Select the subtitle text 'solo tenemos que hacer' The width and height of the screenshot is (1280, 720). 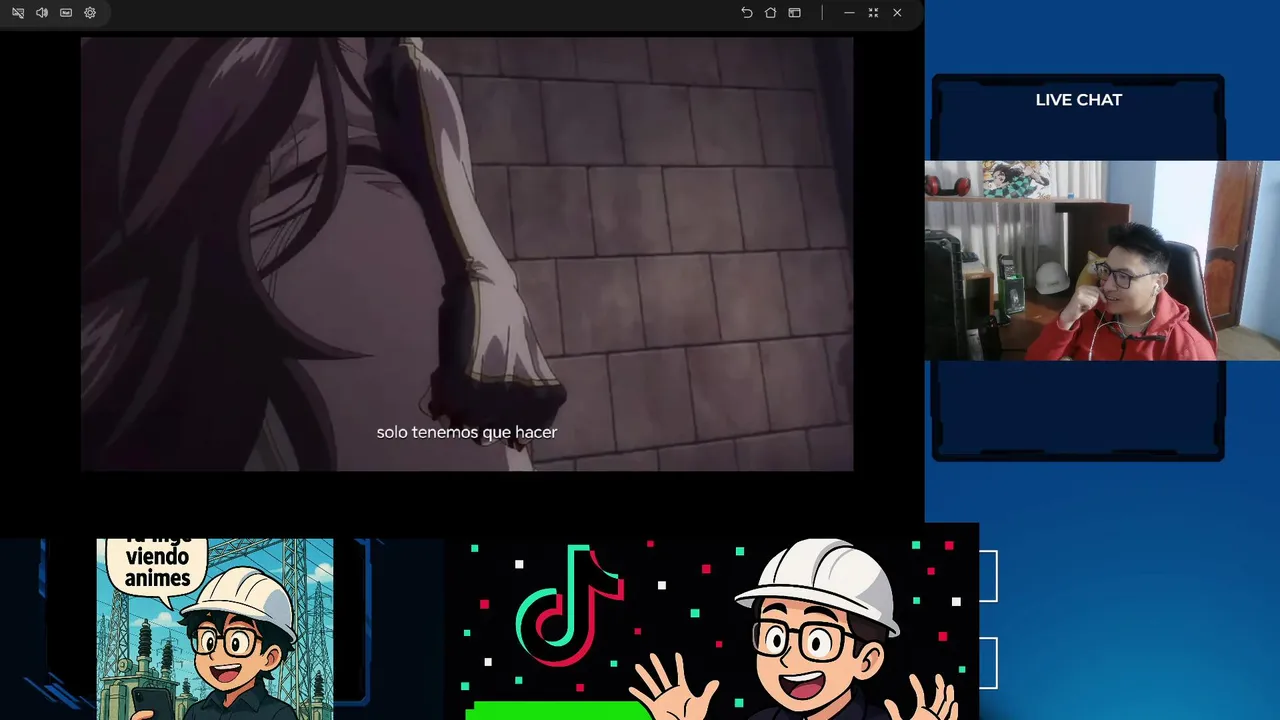click(467, 432)
